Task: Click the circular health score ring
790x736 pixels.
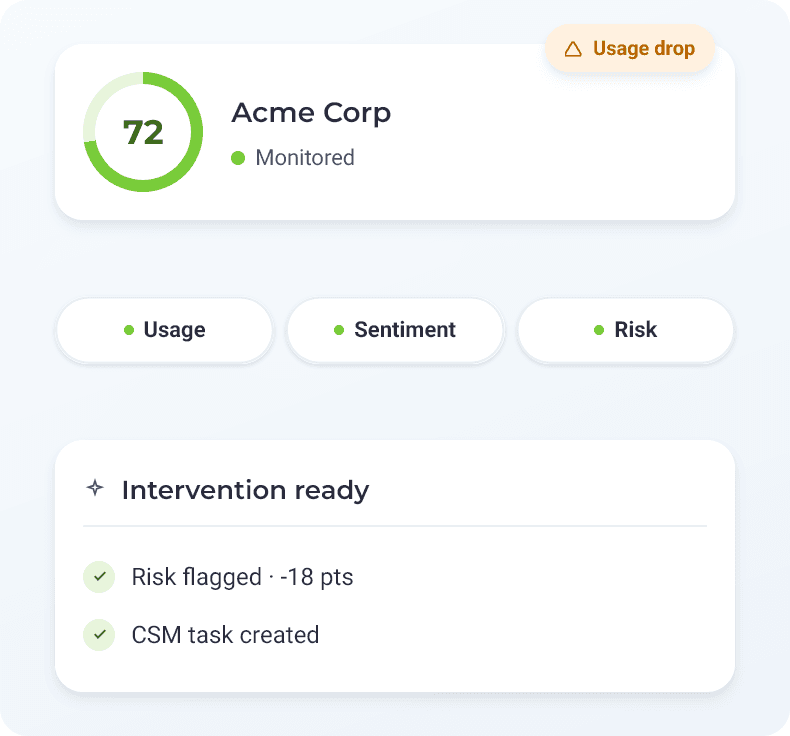Action: (x=143, y=132)
